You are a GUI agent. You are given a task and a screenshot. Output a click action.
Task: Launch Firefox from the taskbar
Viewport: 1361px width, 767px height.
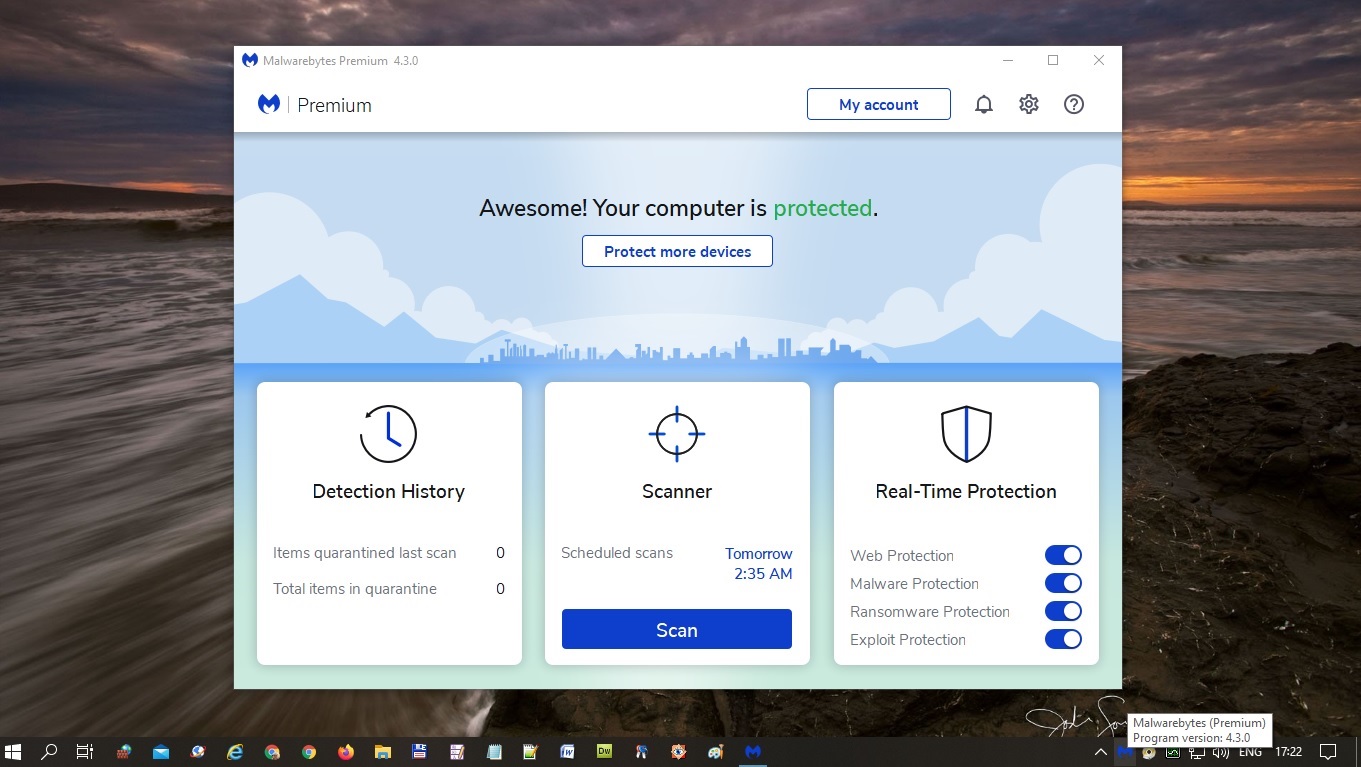pos(346,751)
